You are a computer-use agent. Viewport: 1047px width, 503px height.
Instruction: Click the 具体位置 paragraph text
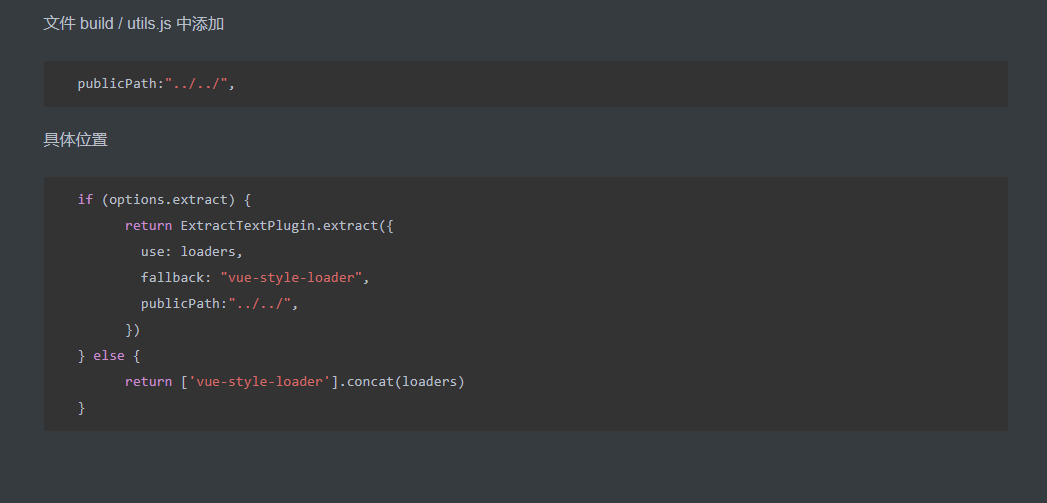(75, 140)
